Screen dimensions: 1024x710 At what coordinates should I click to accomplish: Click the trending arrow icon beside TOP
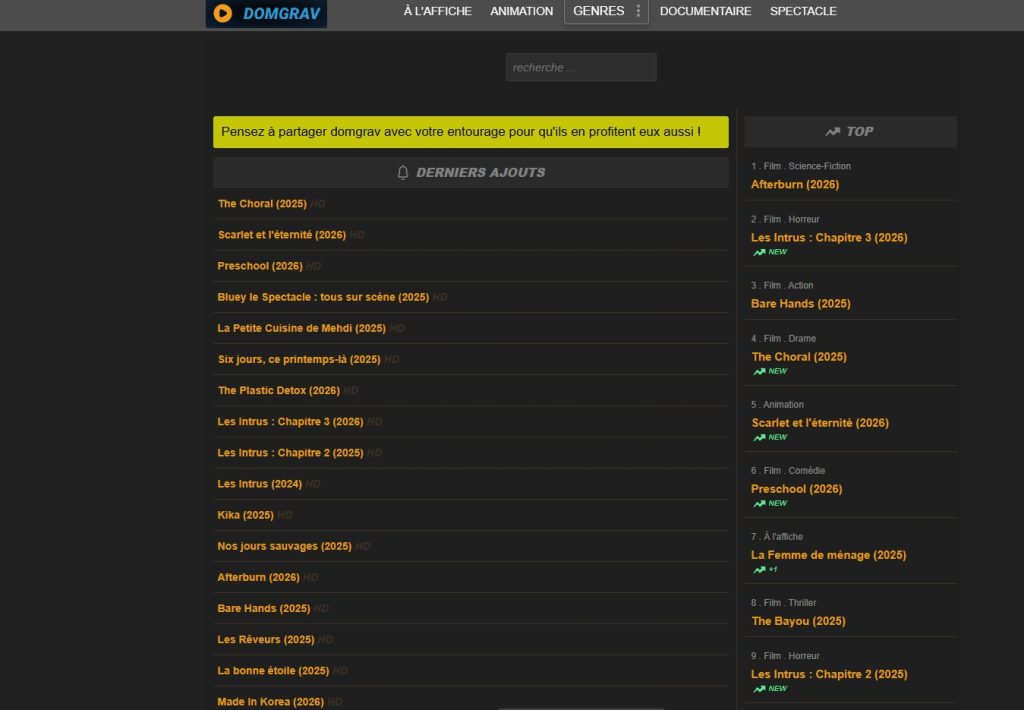832,131
